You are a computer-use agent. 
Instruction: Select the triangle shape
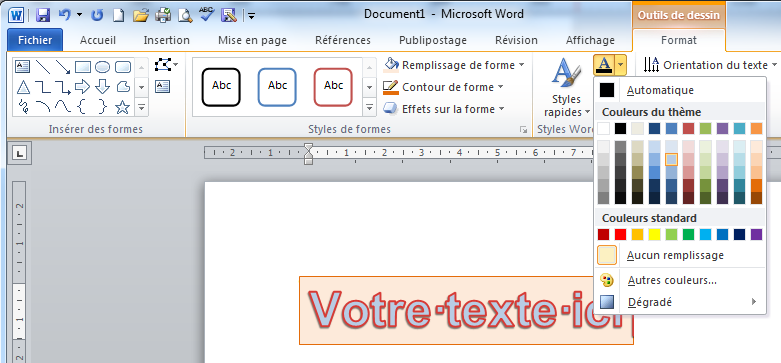click(23, 87)
